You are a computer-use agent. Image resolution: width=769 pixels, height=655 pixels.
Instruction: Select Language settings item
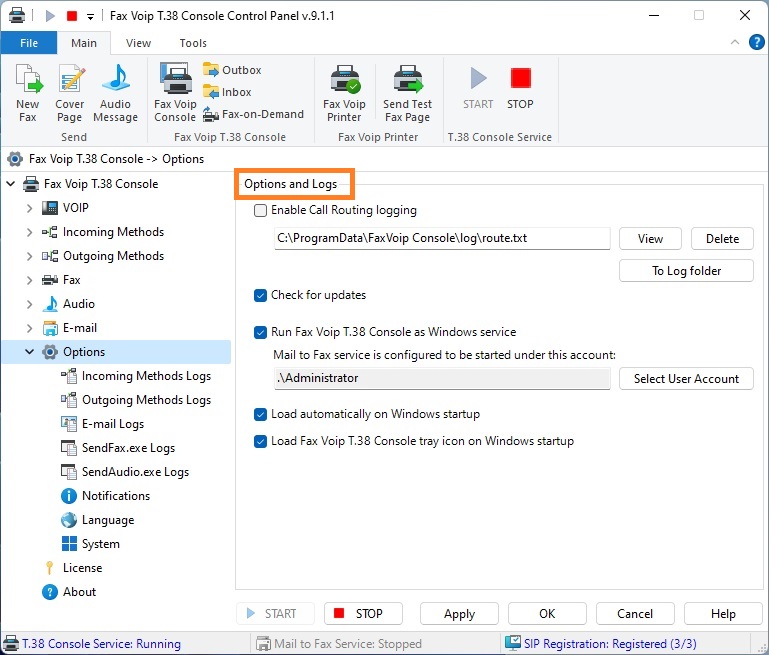click(97, 520)
